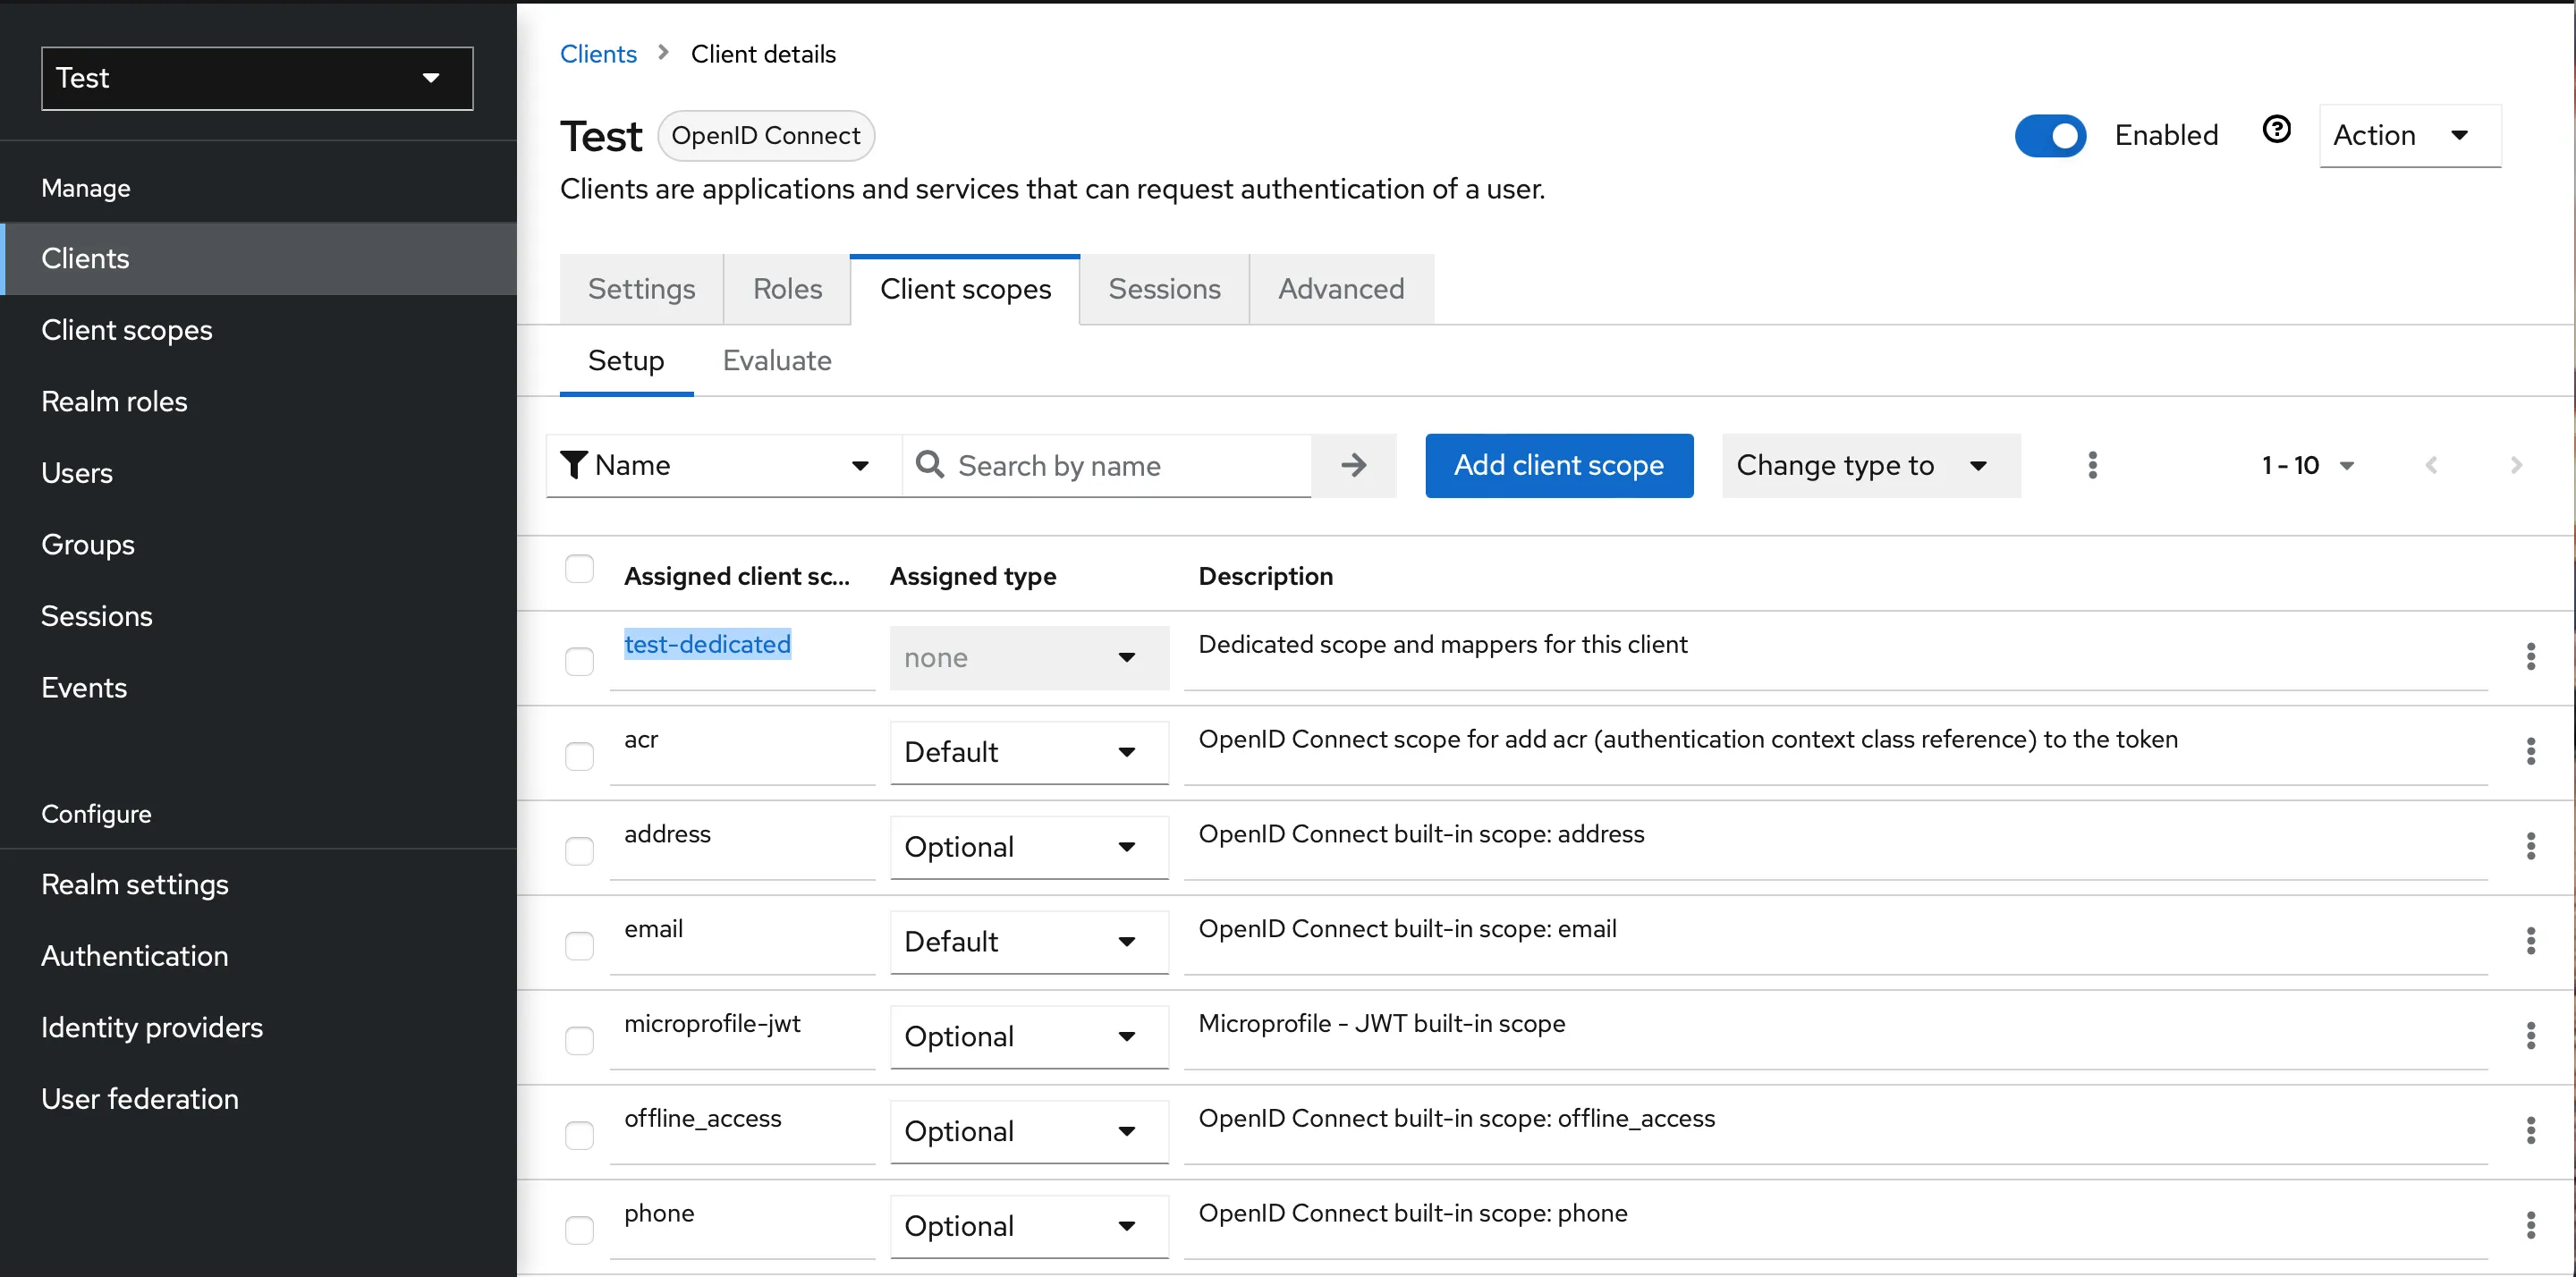This screenshot has width=2576, height=1277.
Task: Select the address row checkbox
Action: click(579, 851)
